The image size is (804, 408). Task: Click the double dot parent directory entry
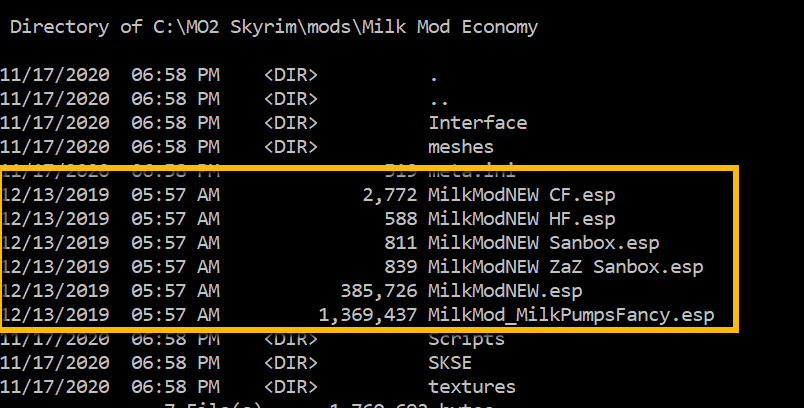click(439, 101)
